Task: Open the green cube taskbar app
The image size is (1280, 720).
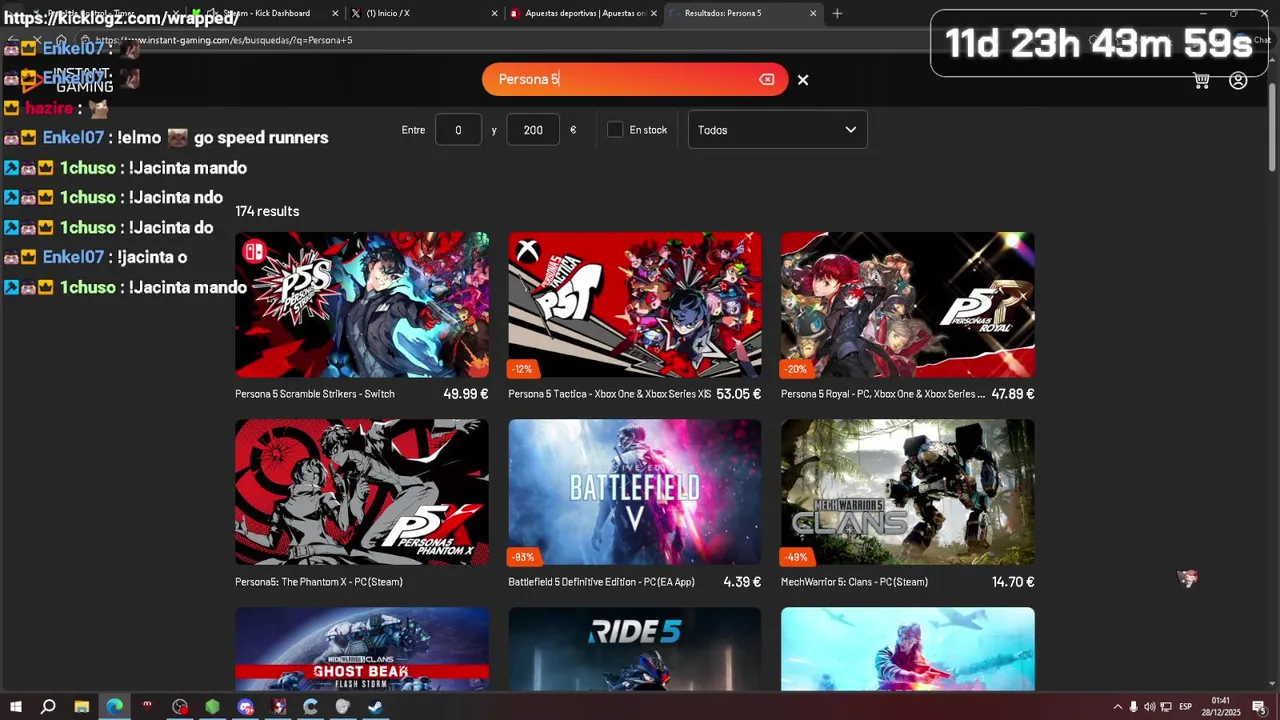Action: [213, 707]
